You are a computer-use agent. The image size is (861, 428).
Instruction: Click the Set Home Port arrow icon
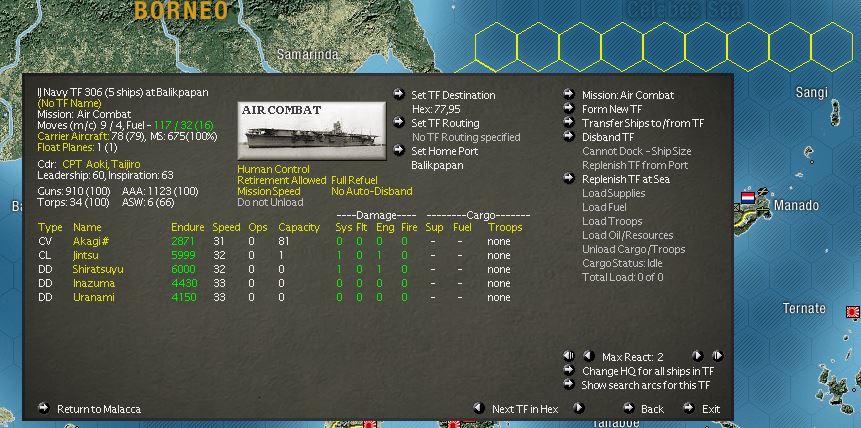(399, 150)
